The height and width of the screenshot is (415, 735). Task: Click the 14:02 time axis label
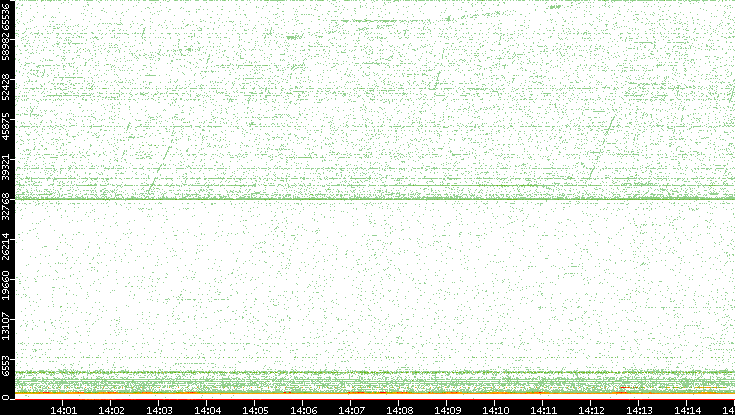(x=111, y=410)
